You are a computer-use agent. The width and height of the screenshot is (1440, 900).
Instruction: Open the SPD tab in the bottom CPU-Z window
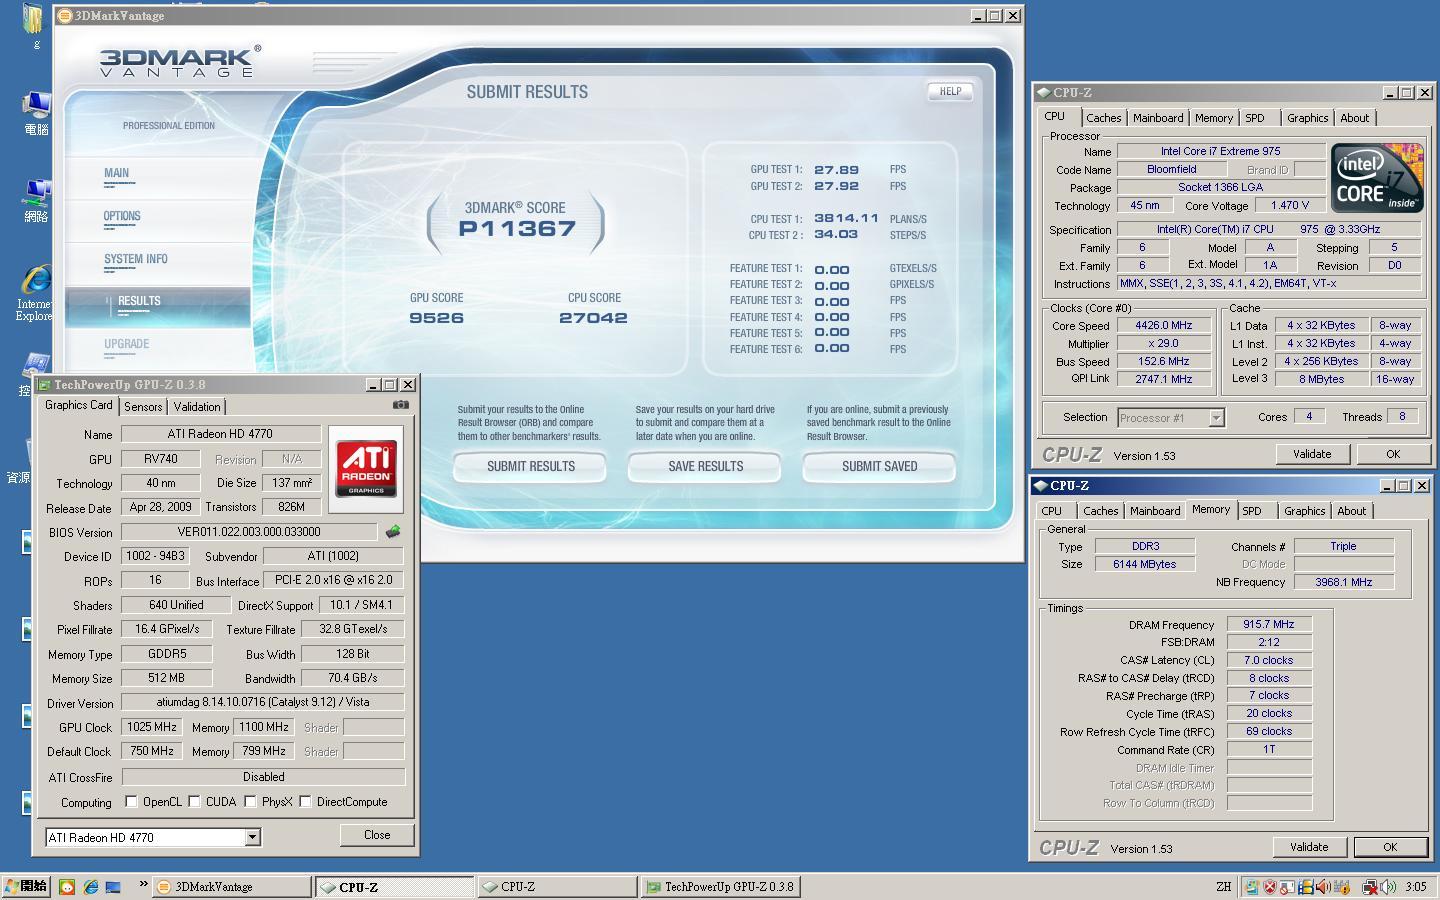click(x=1252, y=511)
